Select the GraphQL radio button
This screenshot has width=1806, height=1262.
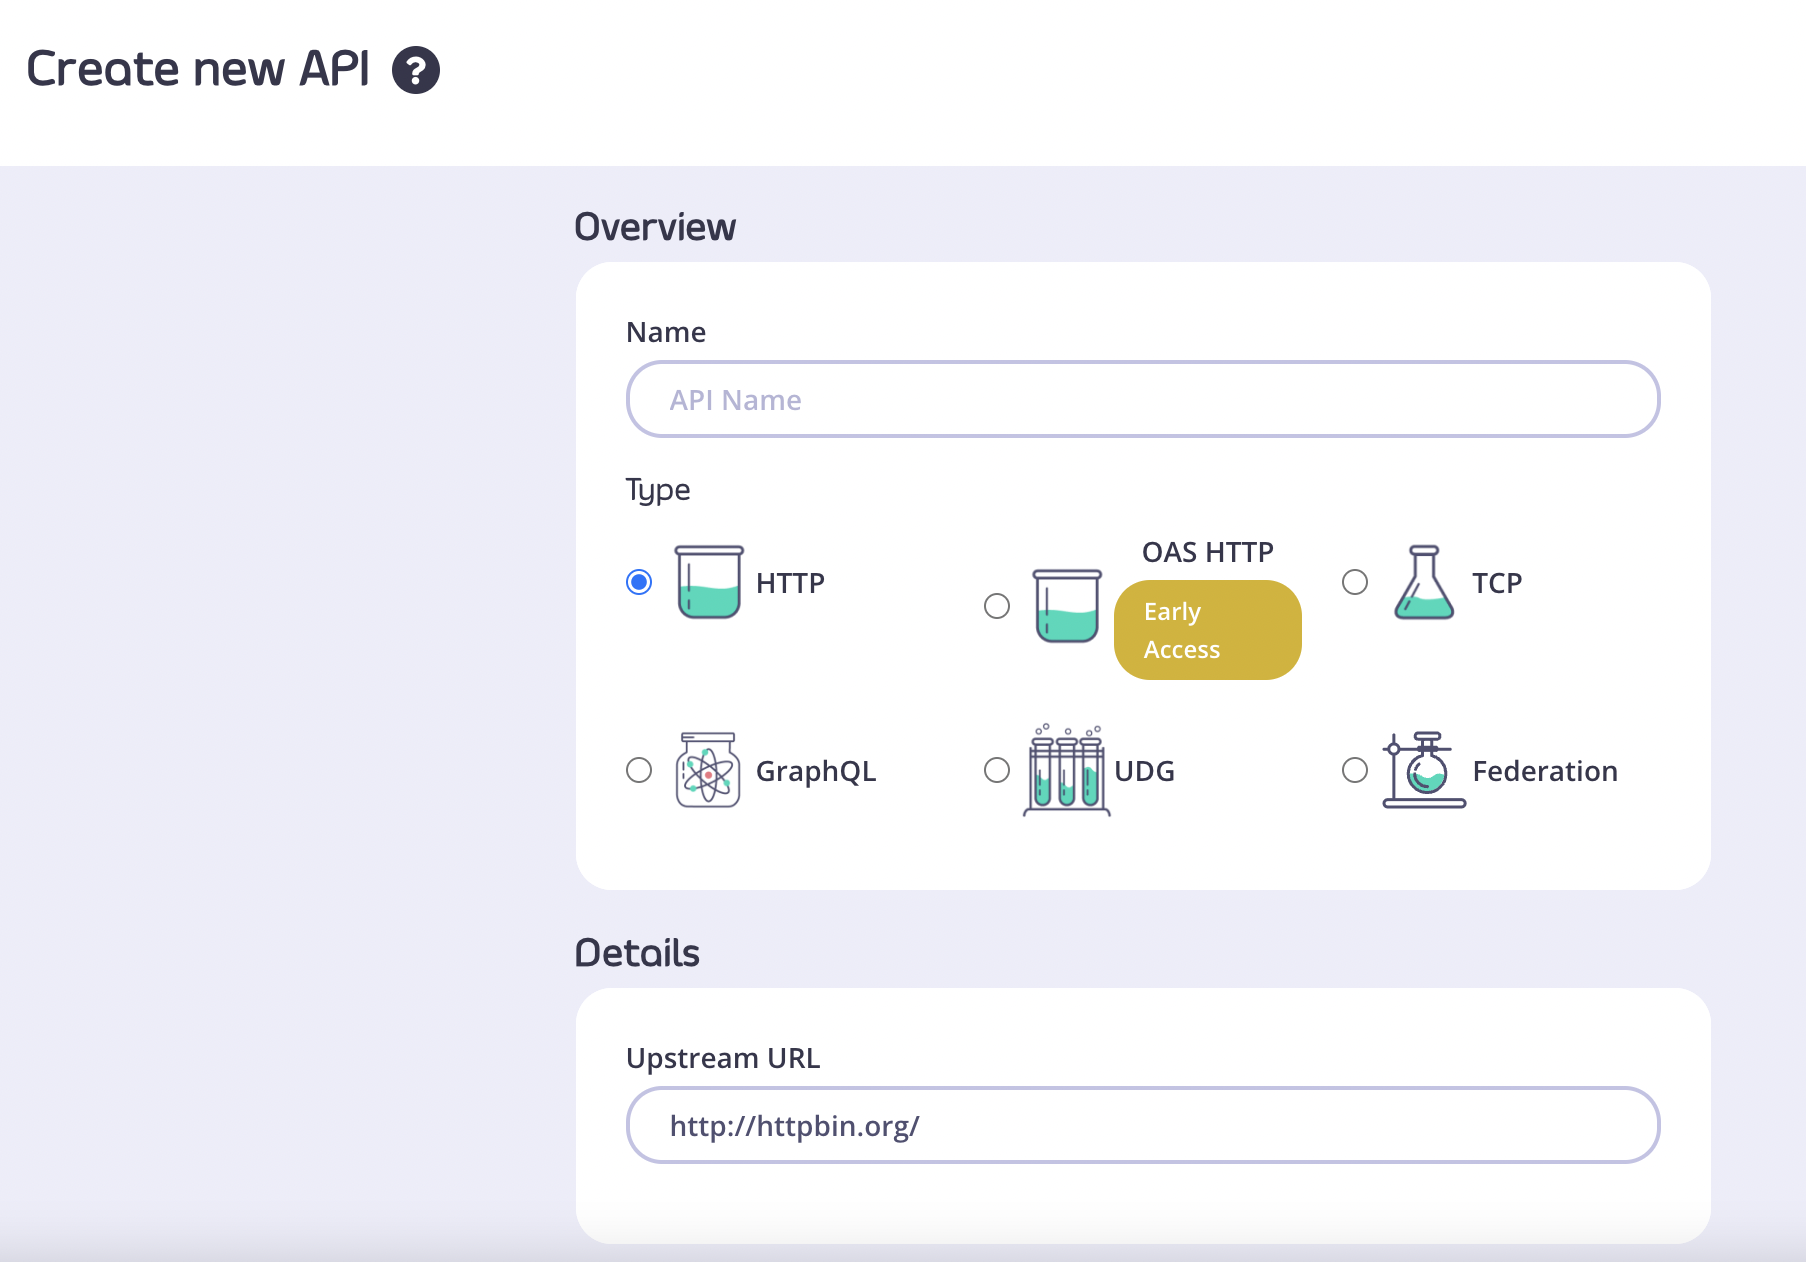point(639,770)
